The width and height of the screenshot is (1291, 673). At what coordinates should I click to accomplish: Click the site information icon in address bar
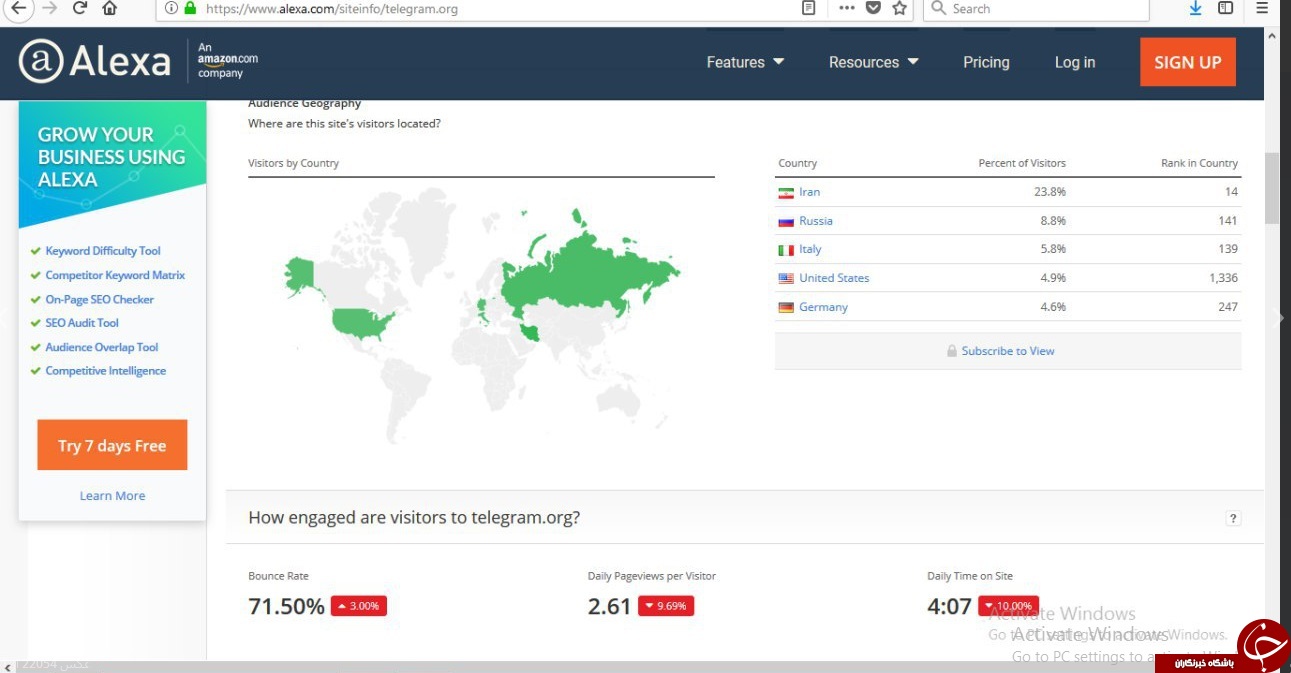click(x=171, y=8)
